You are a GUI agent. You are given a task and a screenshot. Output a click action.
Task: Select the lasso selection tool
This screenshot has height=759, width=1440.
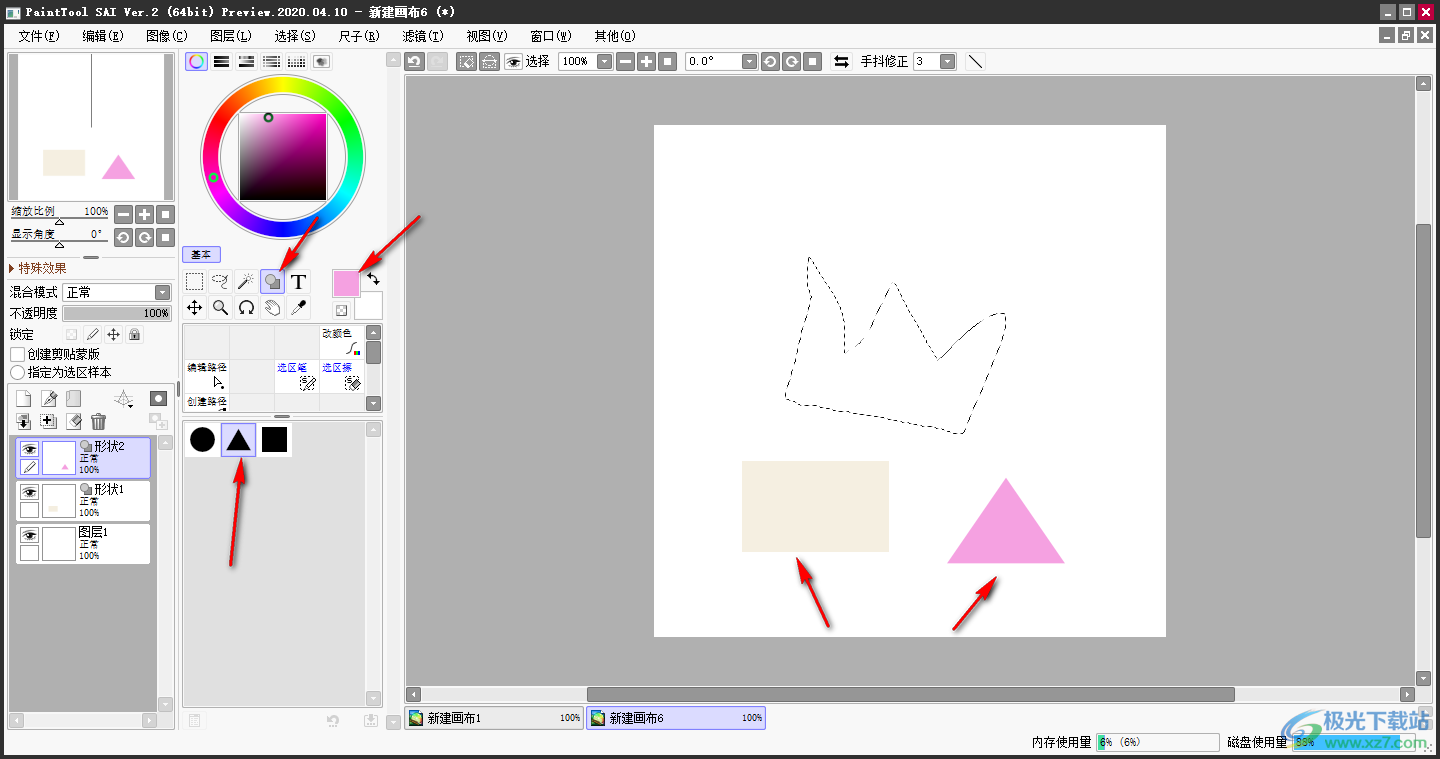click(221, 282)
